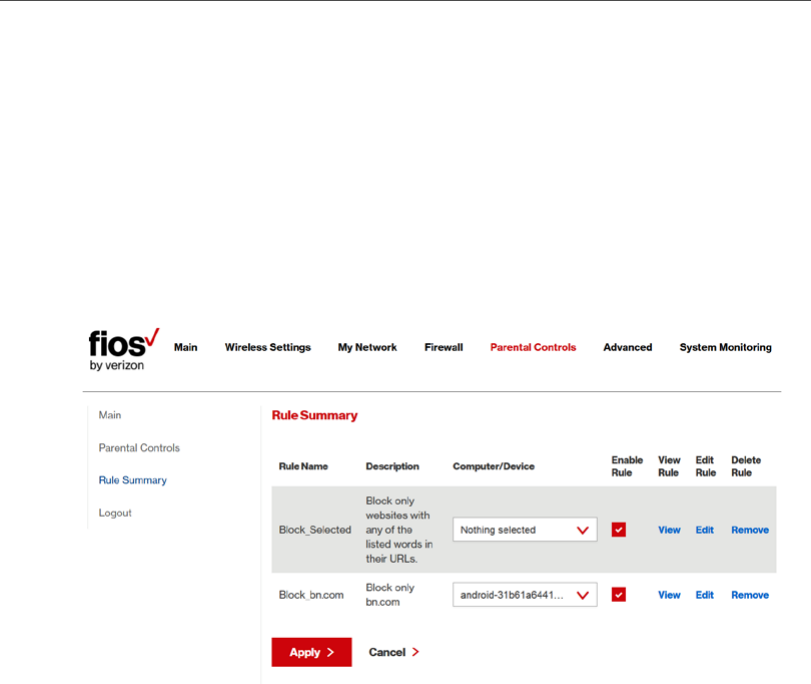Click the Description column header
Viewport: 811px width, 684px height.
point(393,466)
